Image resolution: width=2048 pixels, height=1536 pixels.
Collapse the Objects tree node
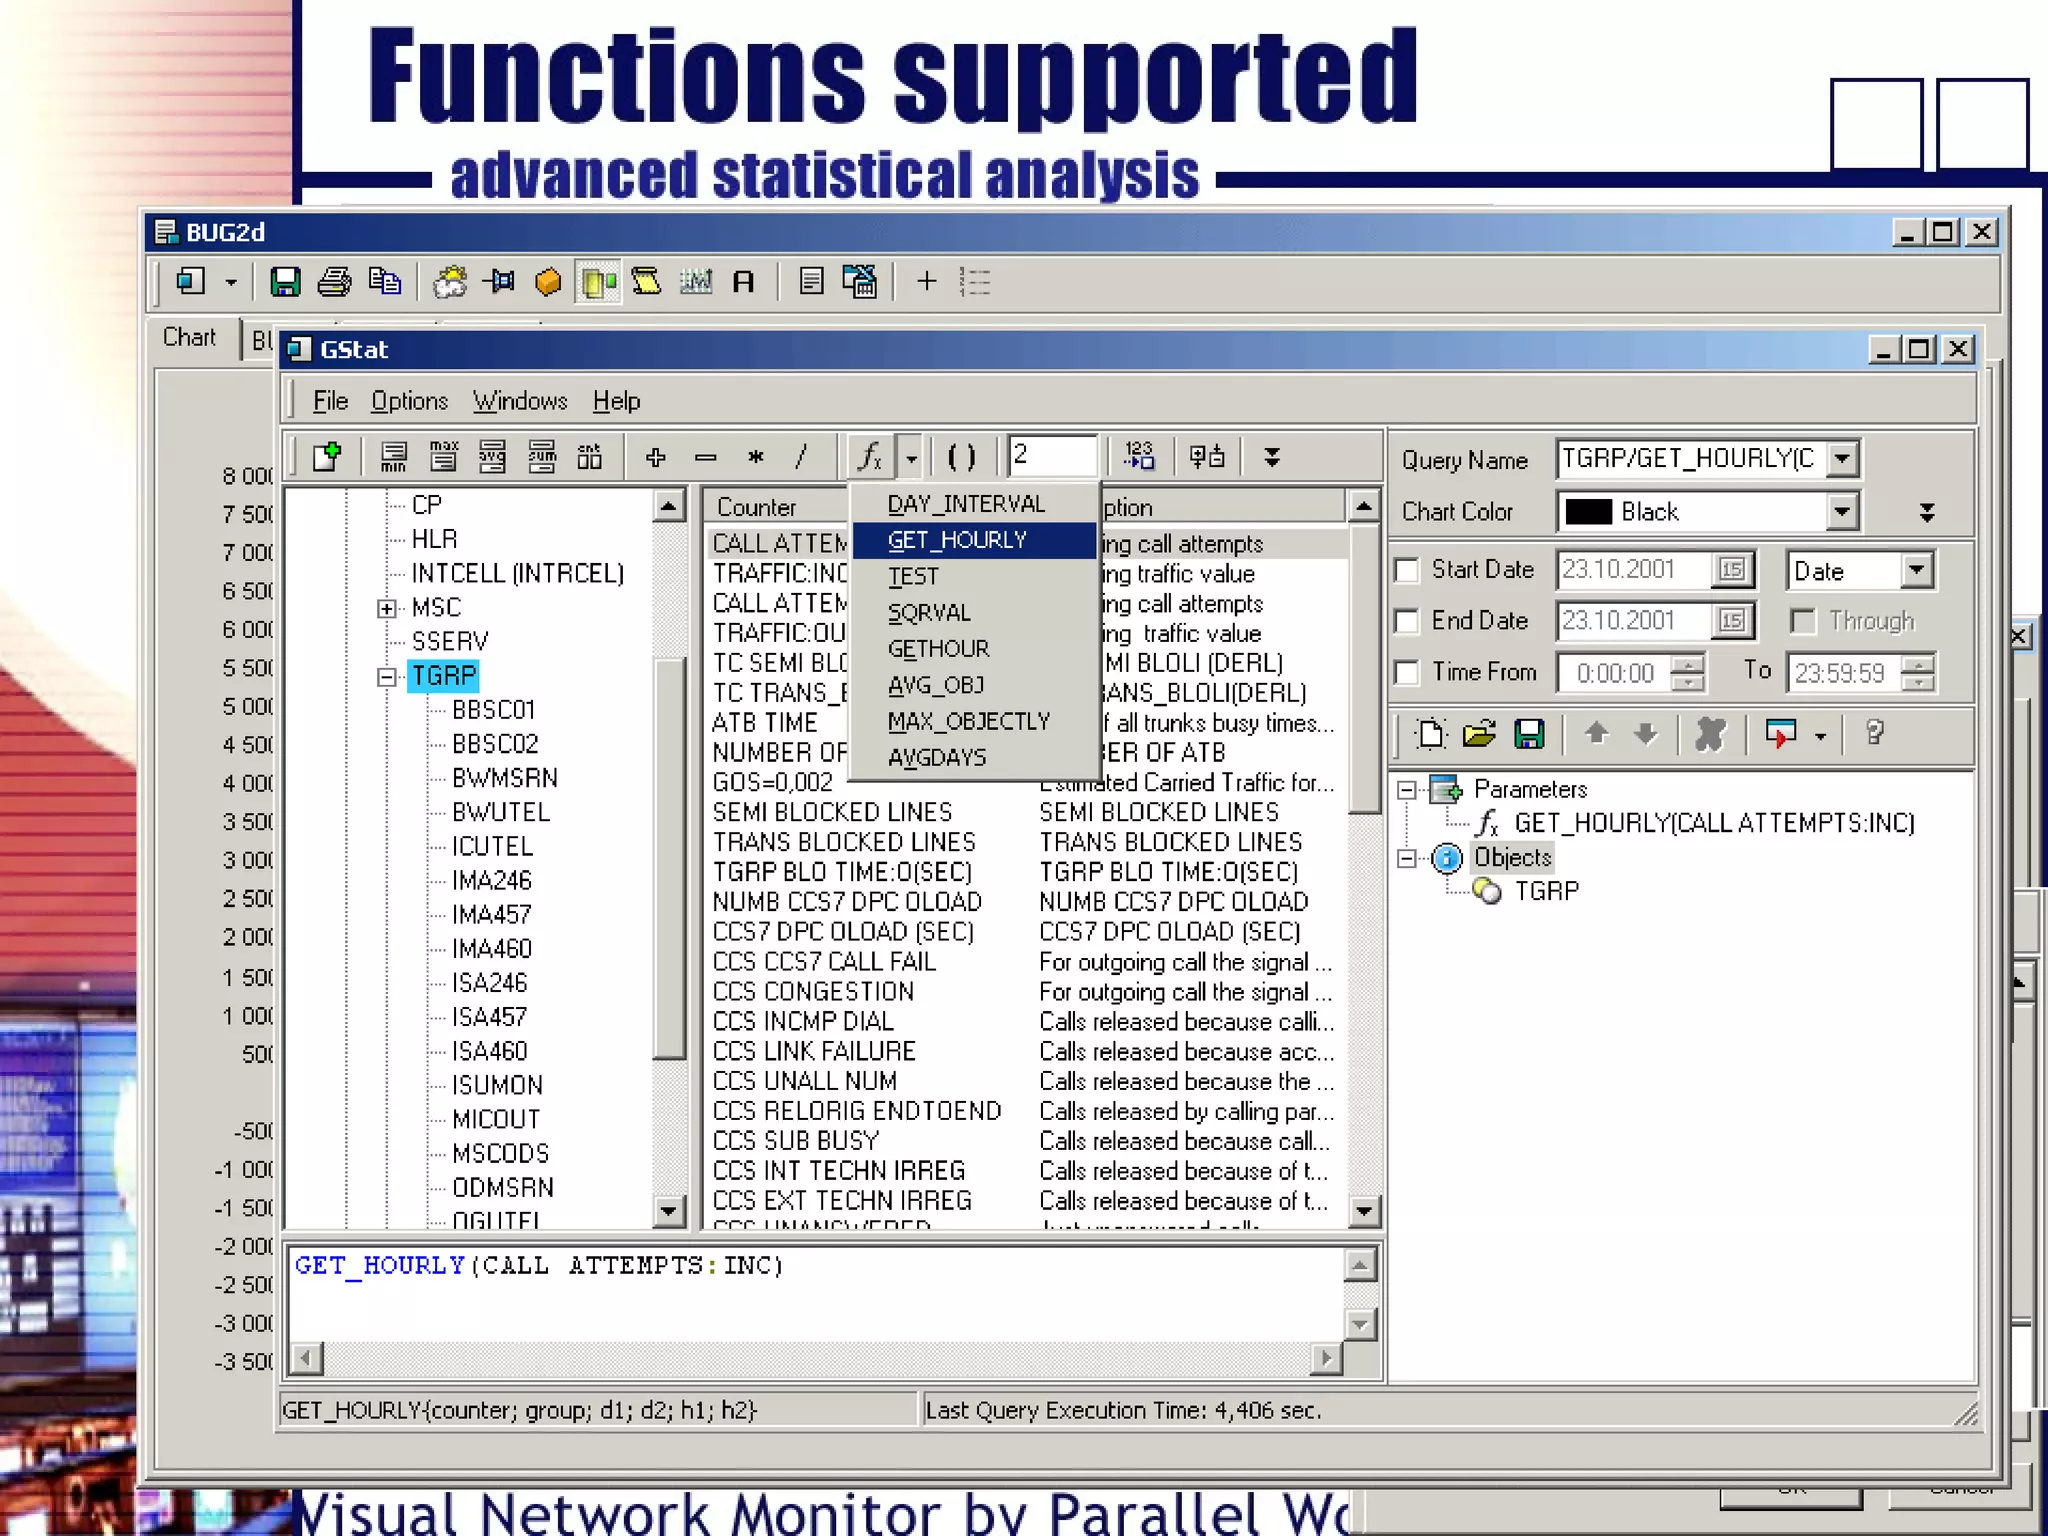(x=1407, y=858)
